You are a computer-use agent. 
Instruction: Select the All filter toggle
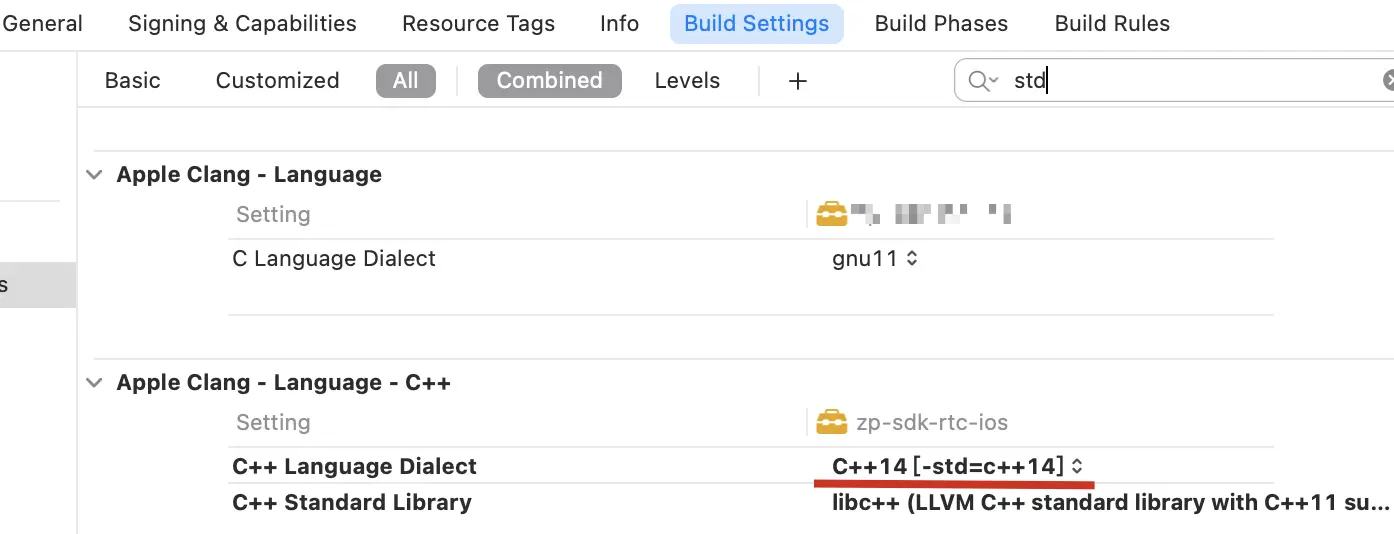click(406, 81)
